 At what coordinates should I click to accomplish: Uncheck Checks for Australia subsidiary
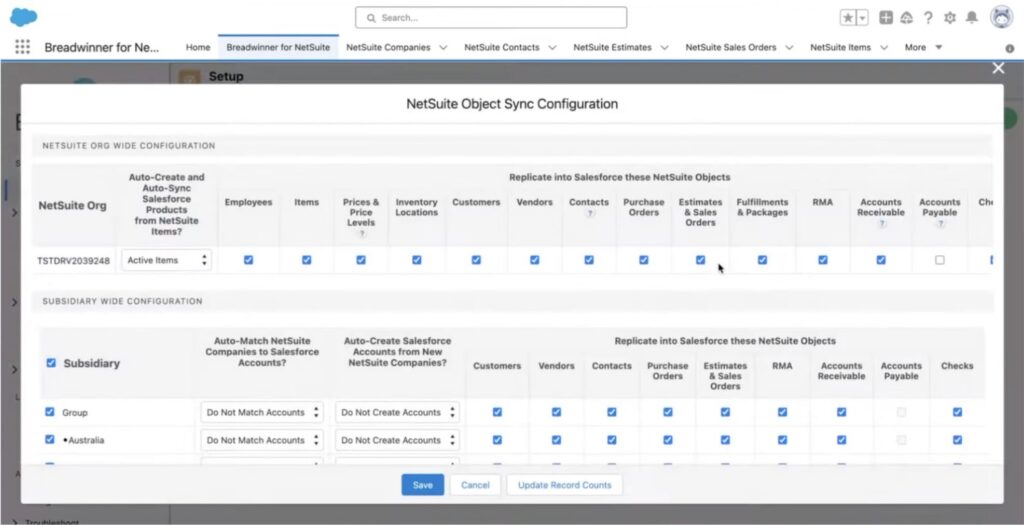tap(957, 440)
